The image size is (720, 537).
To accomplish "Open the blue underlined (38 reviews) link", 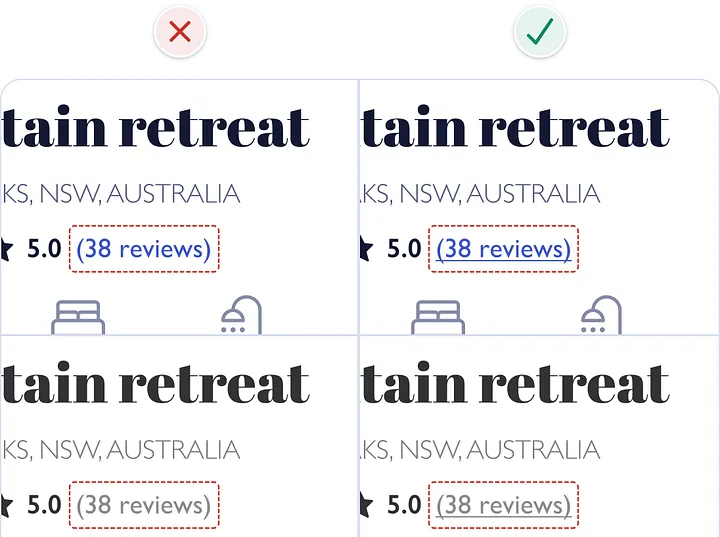I will (504, 249).
